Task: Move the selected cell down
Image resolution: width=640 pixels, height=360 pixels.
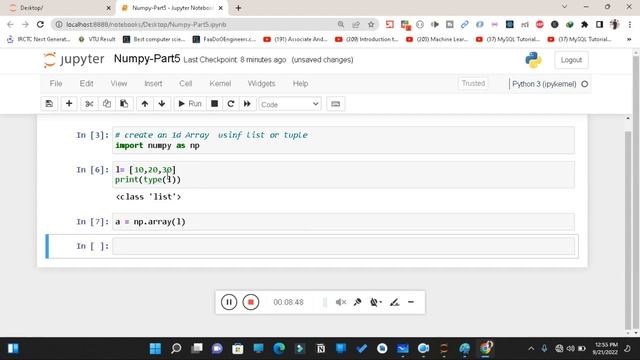Action: click(162, 104)
